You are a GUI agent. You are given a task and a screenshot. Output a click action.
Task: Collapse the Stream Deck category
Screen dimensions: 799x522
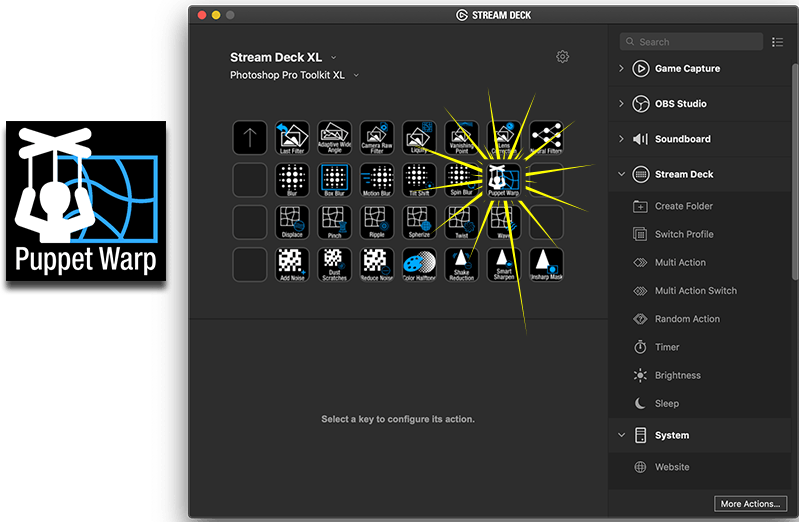[621, 174]
